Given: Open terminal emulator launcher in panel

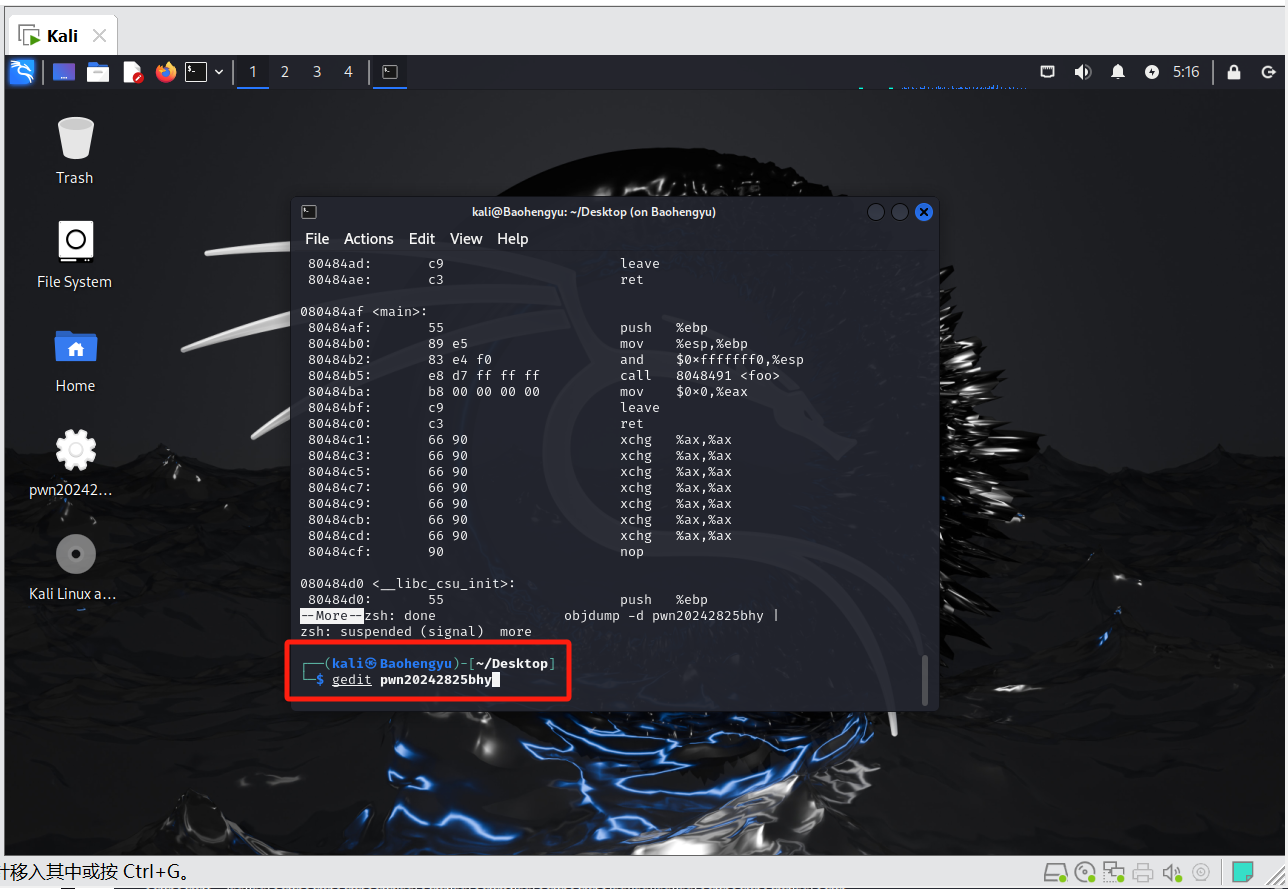Looking at the screenshot, I should (x=196, y=72).
